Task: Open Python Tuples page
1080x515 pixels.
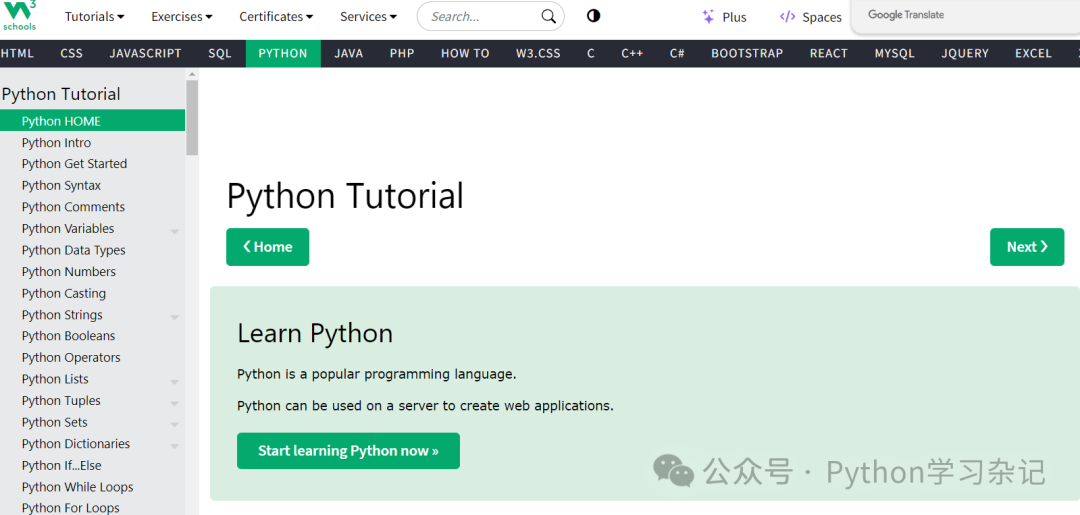Action: [x=92, y=401]
